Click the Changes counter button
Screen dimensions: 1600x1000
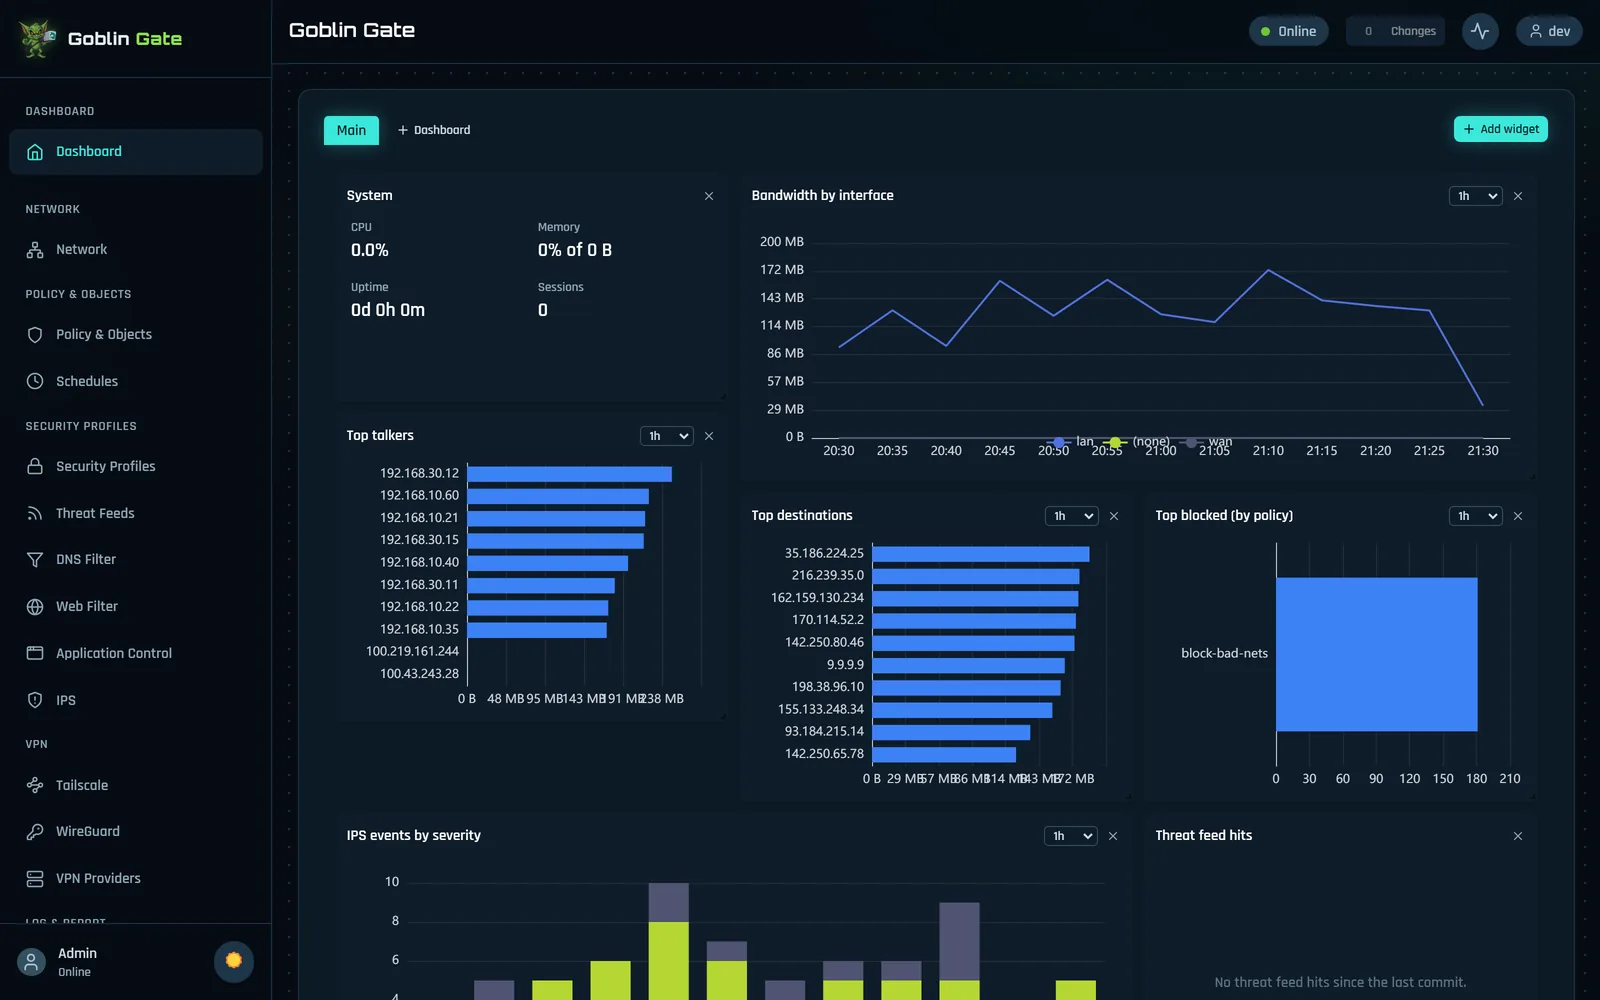1395,31
